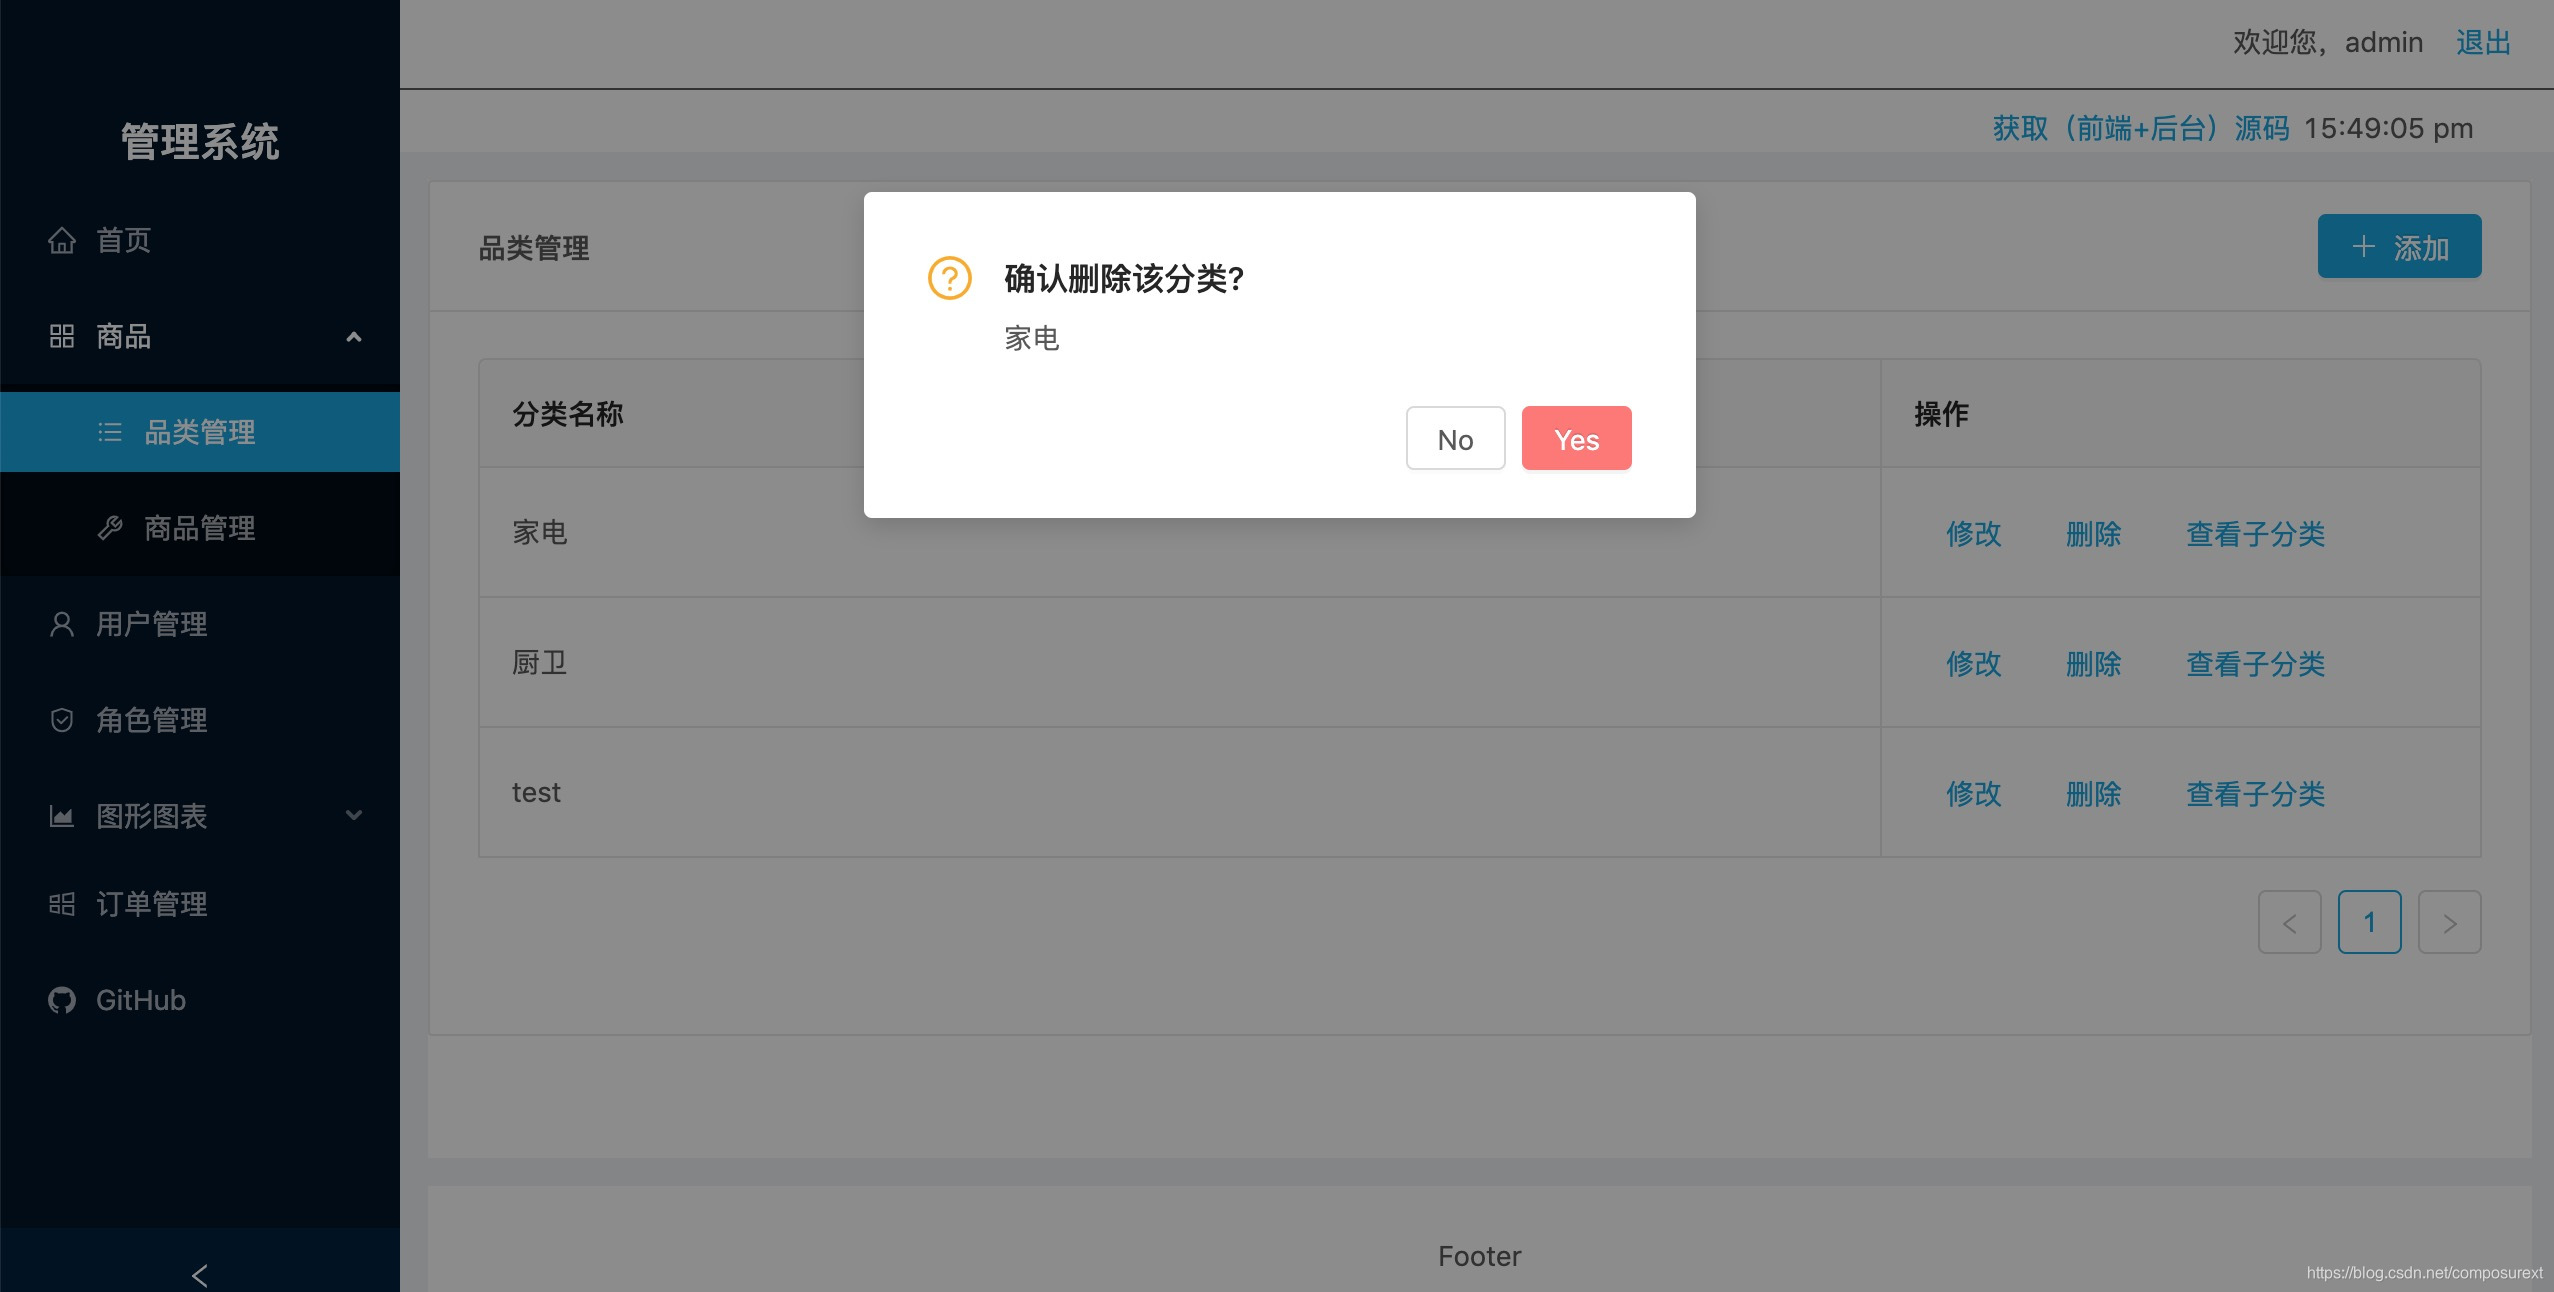Collapse the 商品 menu via its chevron
2554x1292 pixels.
click(354, 337)
